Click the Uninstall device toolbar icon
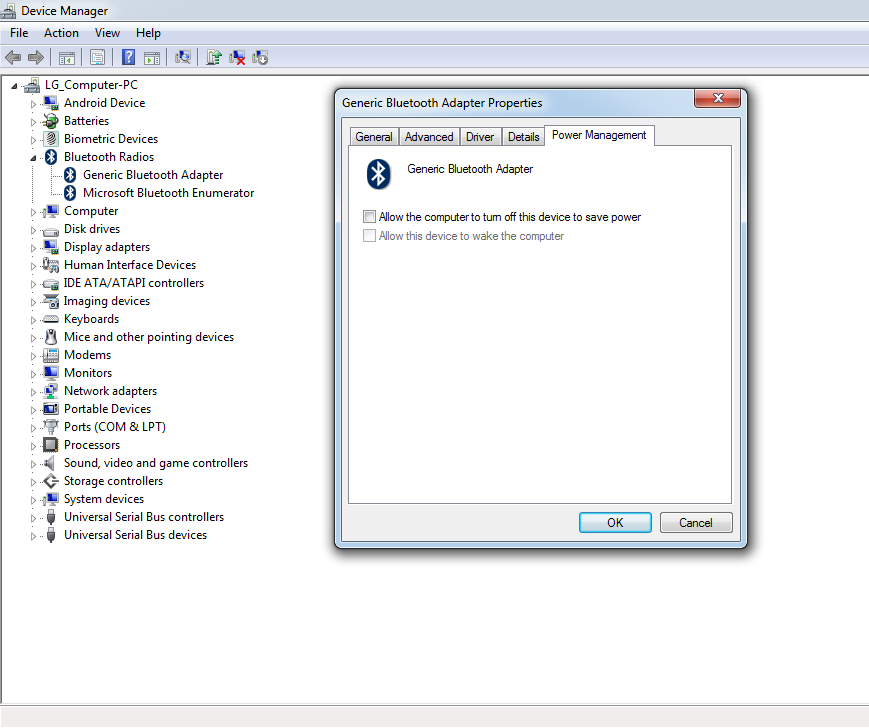 [237, 57]
